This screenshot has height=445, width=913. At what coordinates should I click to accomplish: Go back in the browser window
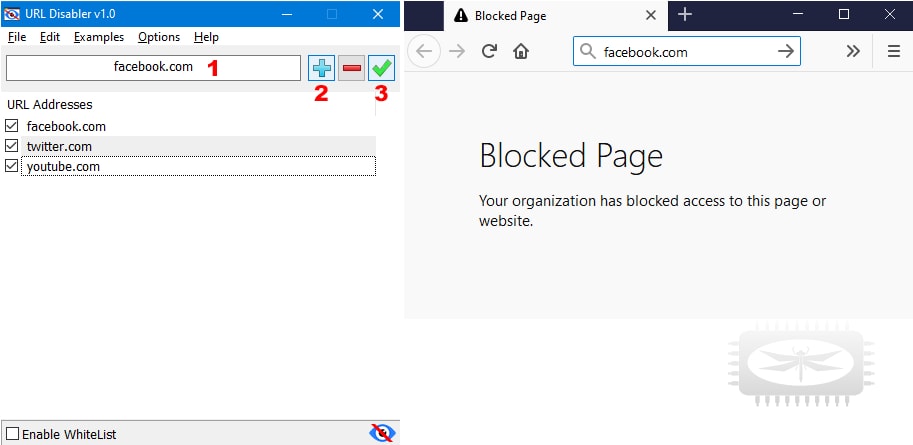click(x=424, y=51)
